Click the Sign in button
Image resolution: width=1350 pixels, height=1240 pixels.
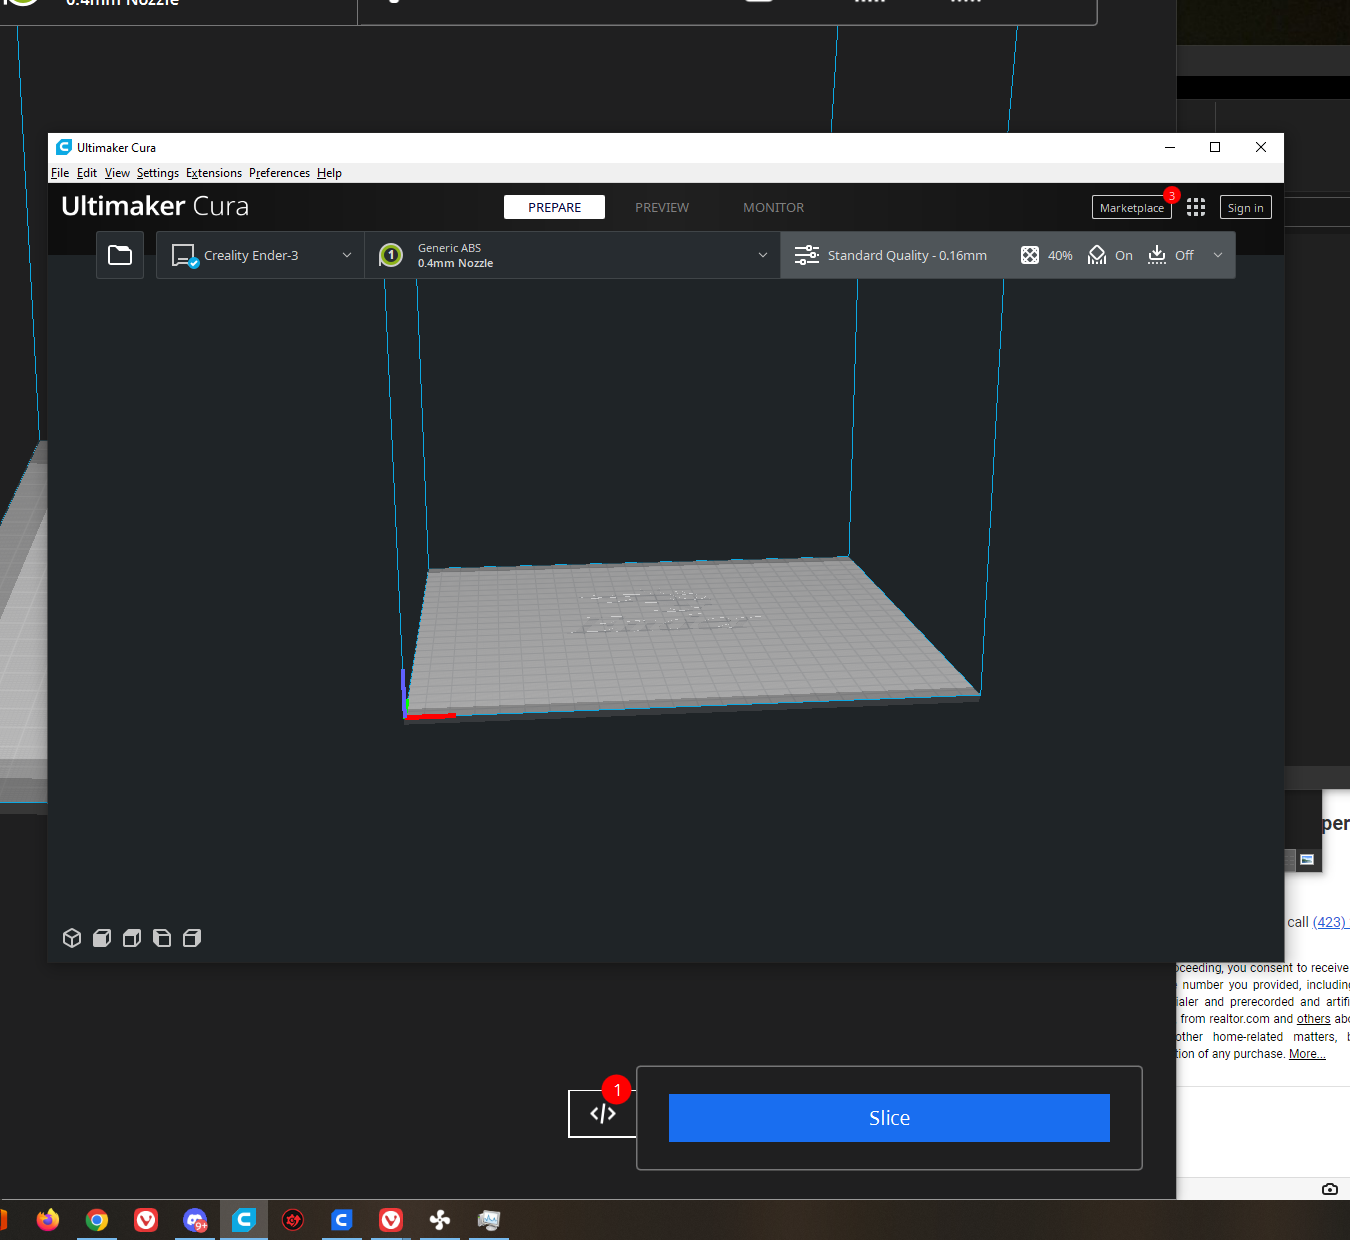(1246, 207)
